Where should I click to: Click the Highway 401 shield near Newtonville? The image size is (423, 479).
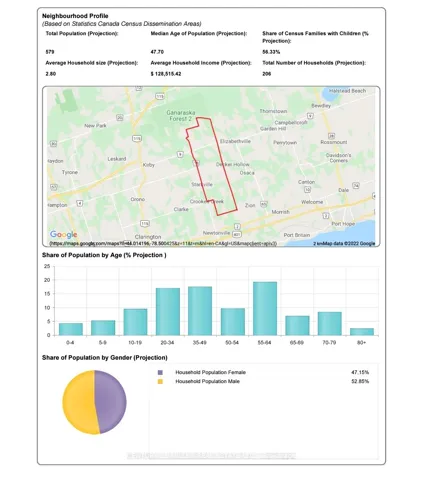pos(237,234)
